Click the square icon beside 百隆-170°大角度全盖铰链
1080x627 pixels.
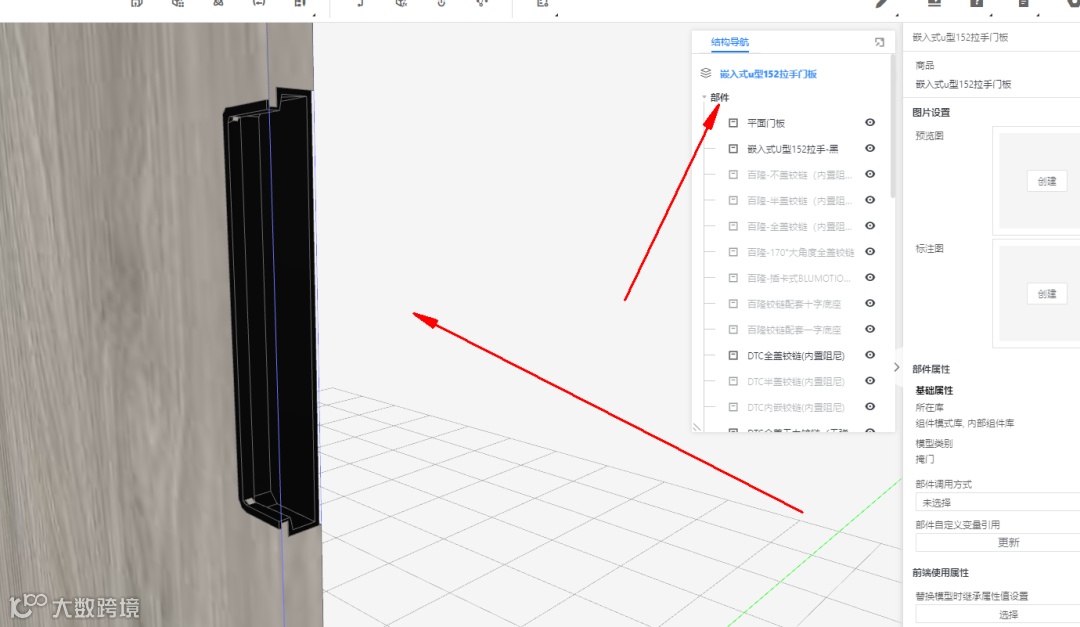(x=733, y=251)
